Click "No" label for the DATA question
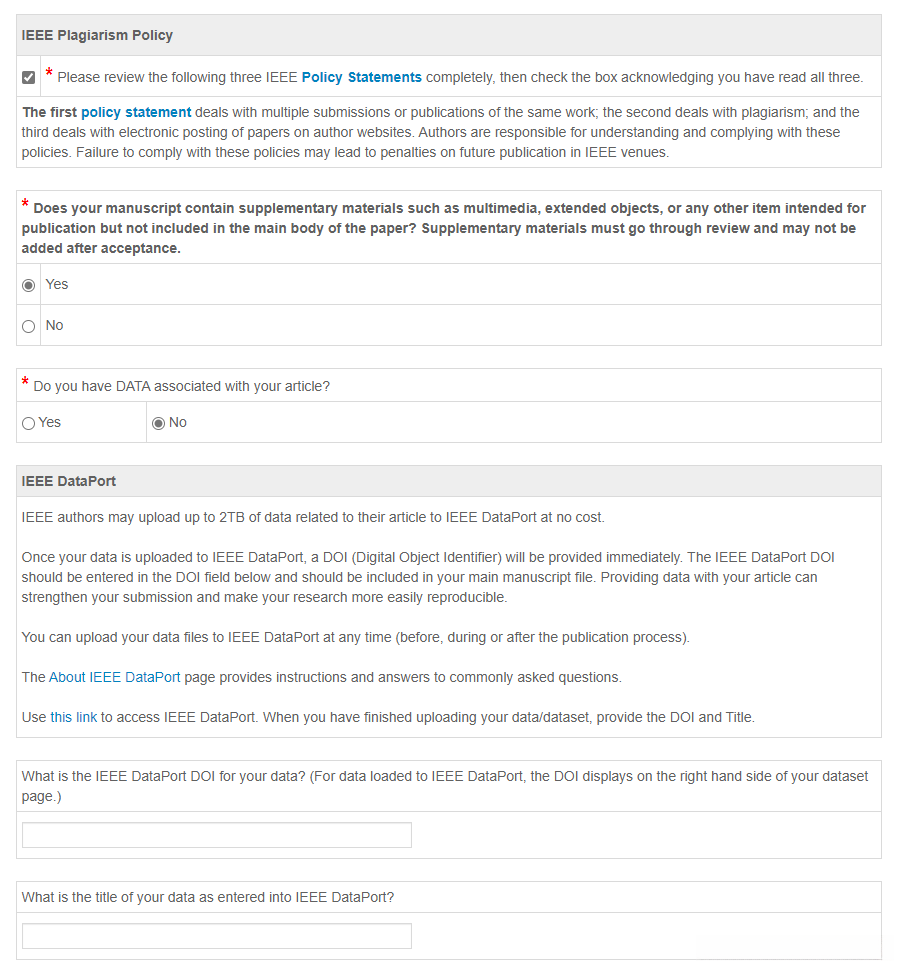Screen dimensions: 907x967 point(178,423)
